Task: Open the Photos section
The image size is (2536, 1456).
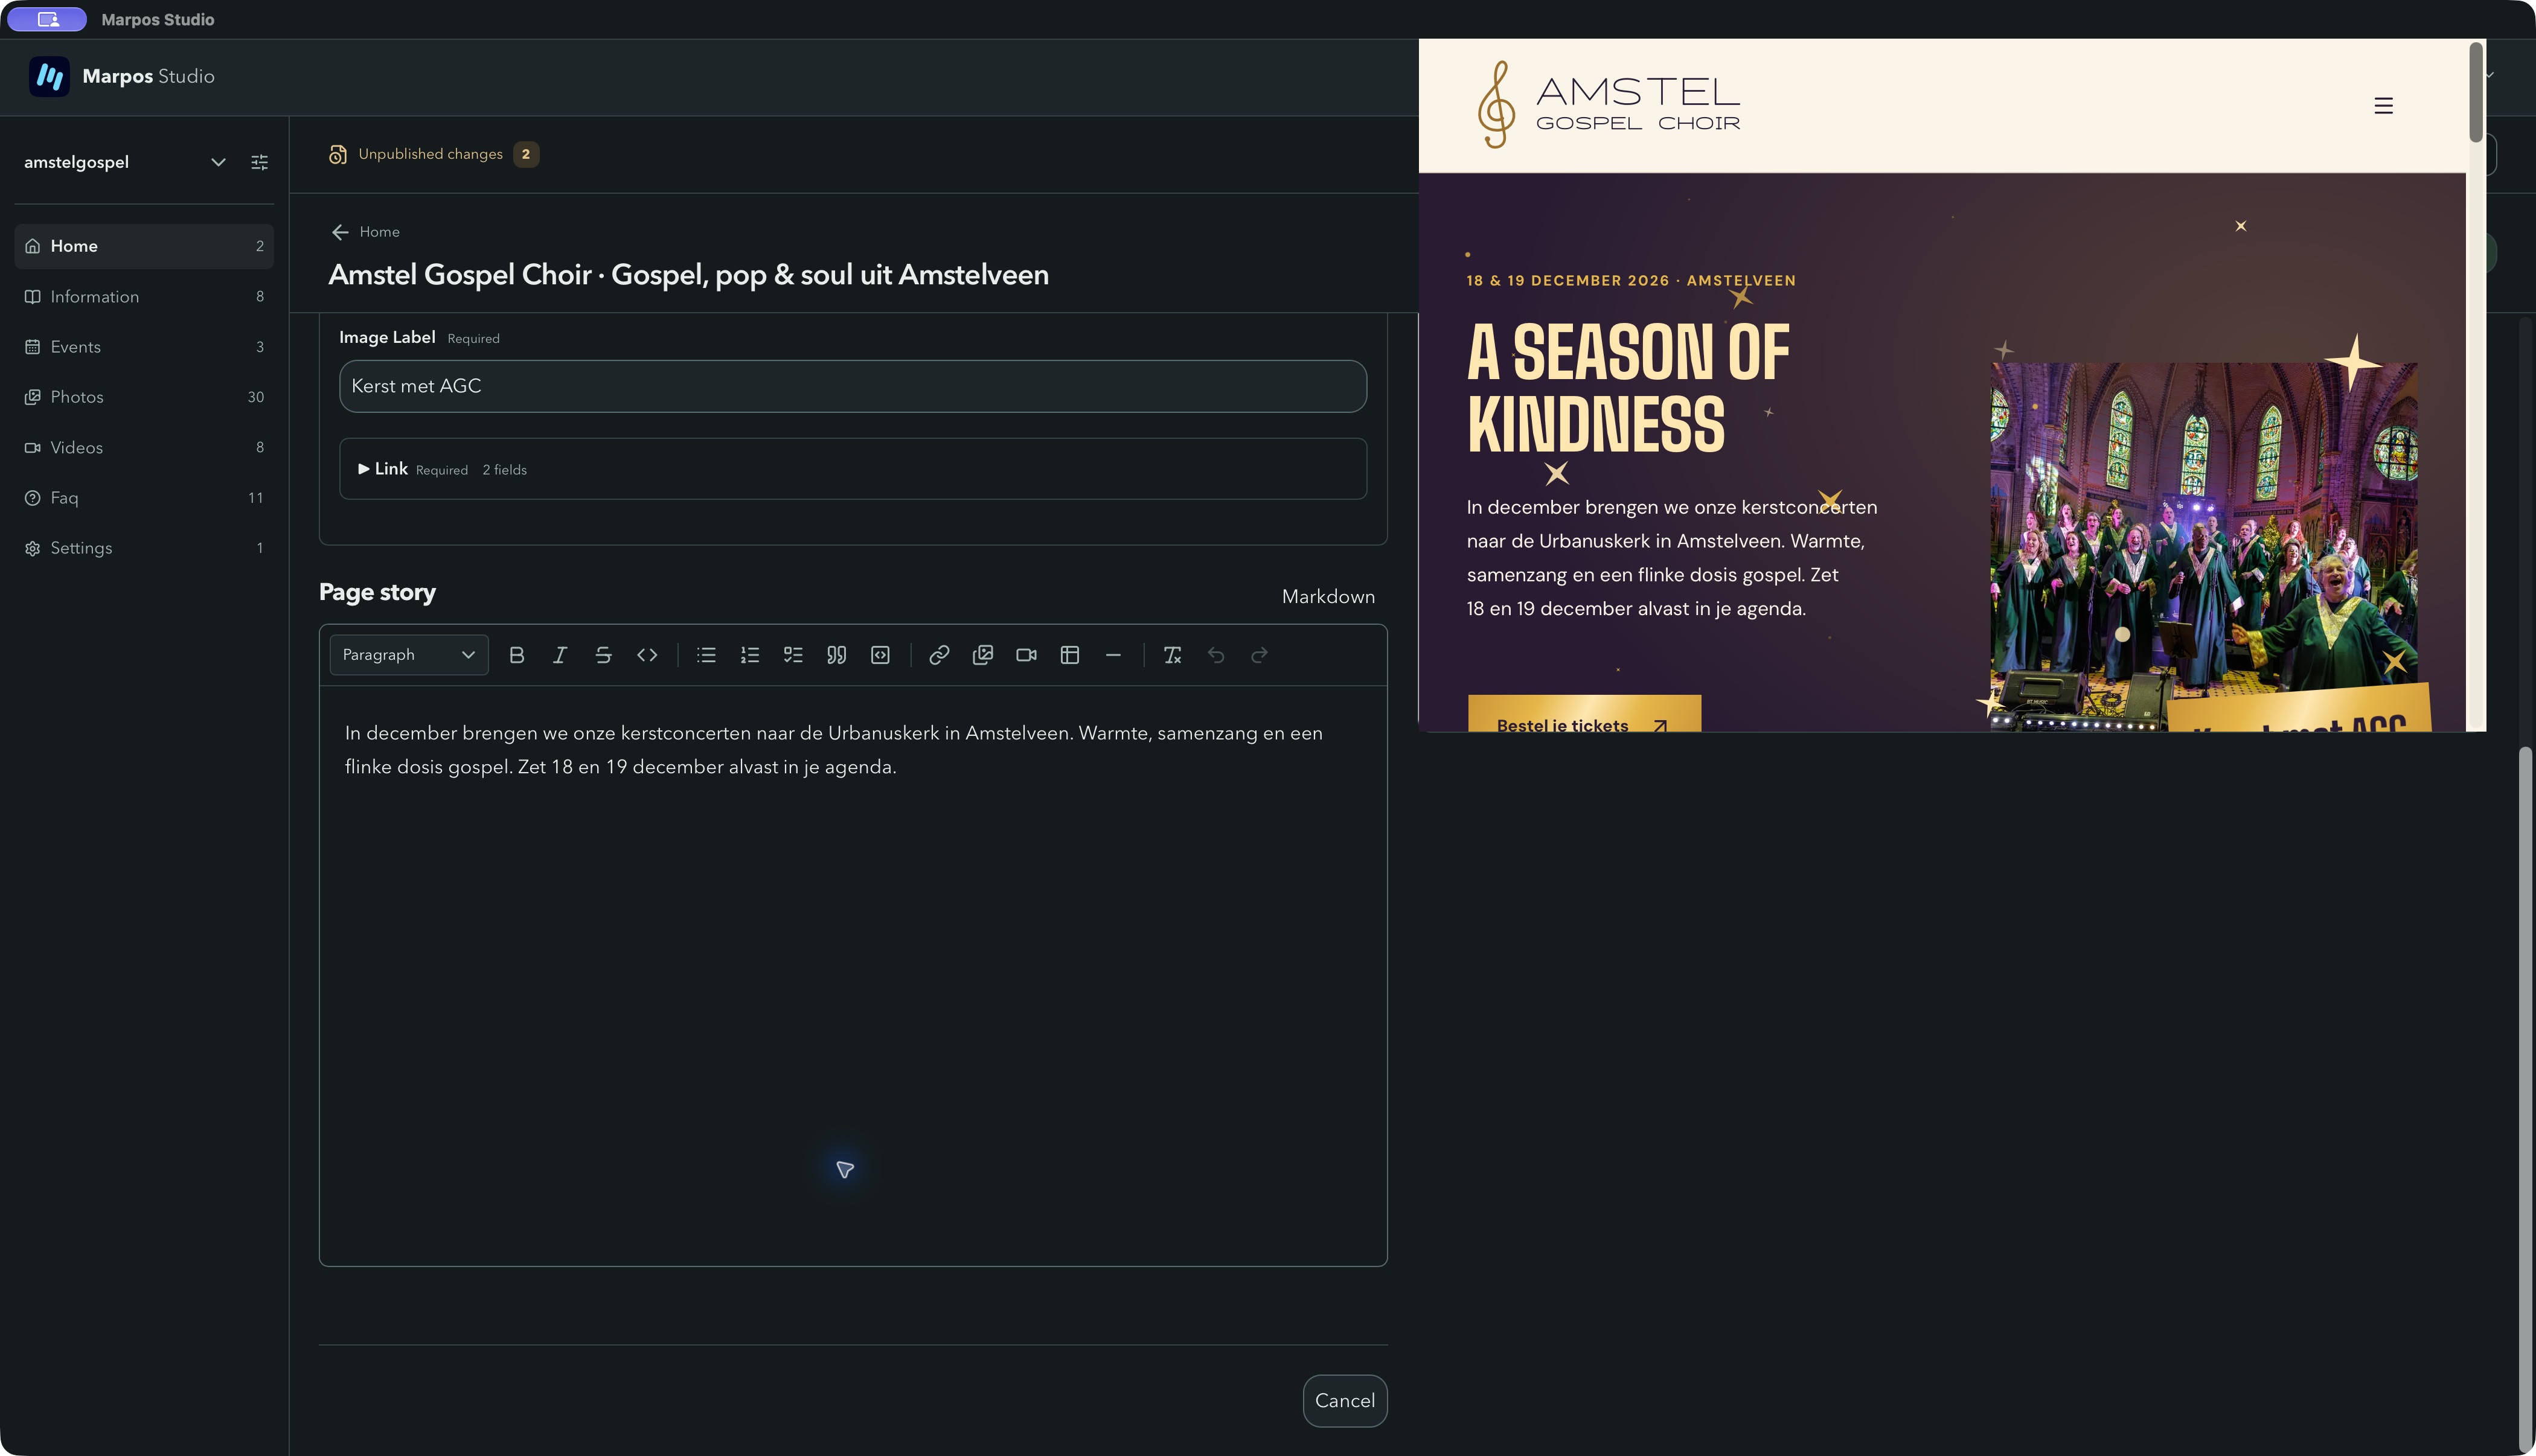Action: [x=144, y=397]
